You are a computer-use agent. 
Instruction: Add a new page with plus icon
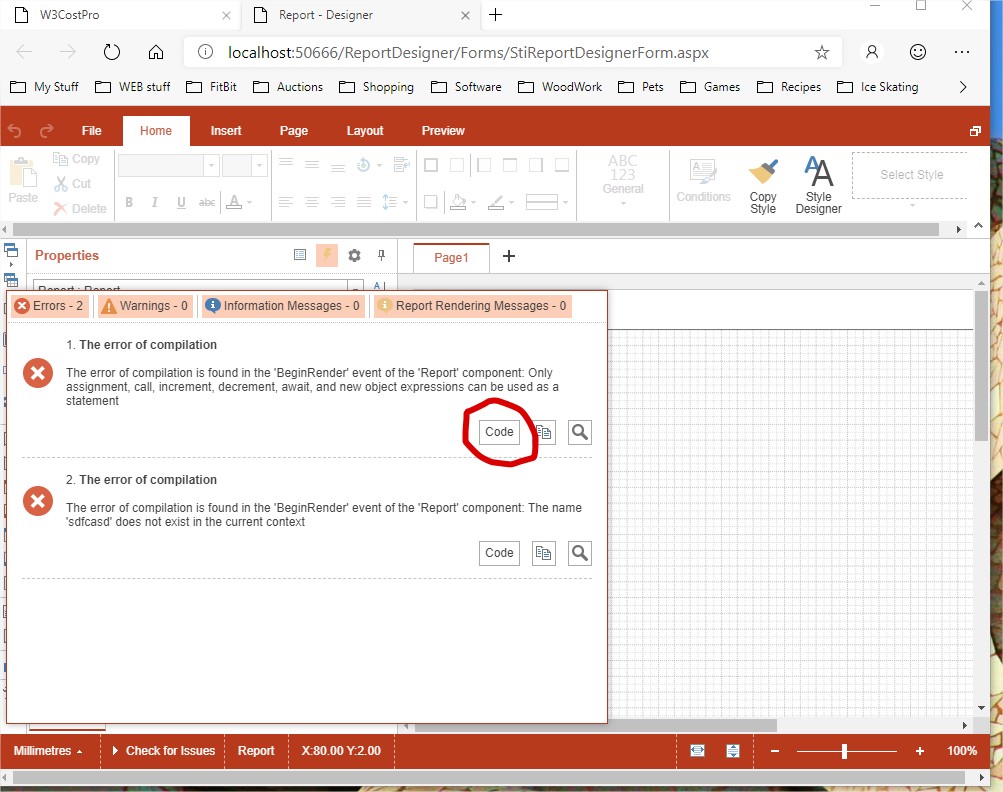click(x=509, y=257)
